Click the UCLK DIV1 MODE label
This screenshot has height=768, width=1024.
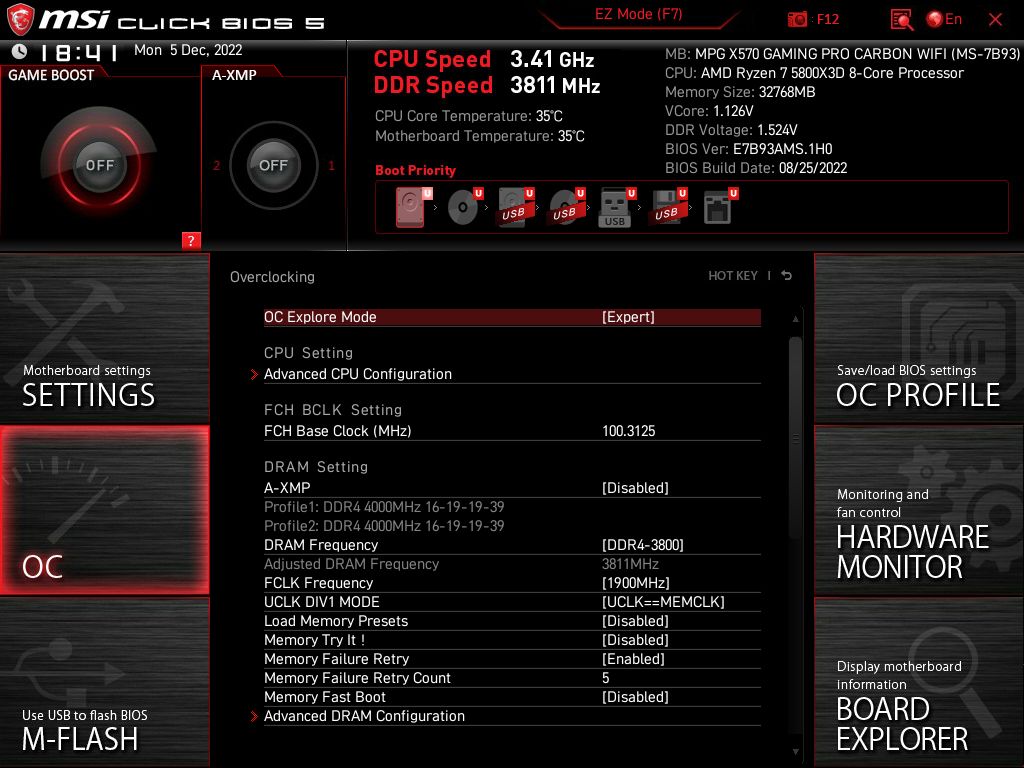coord(321,601)
